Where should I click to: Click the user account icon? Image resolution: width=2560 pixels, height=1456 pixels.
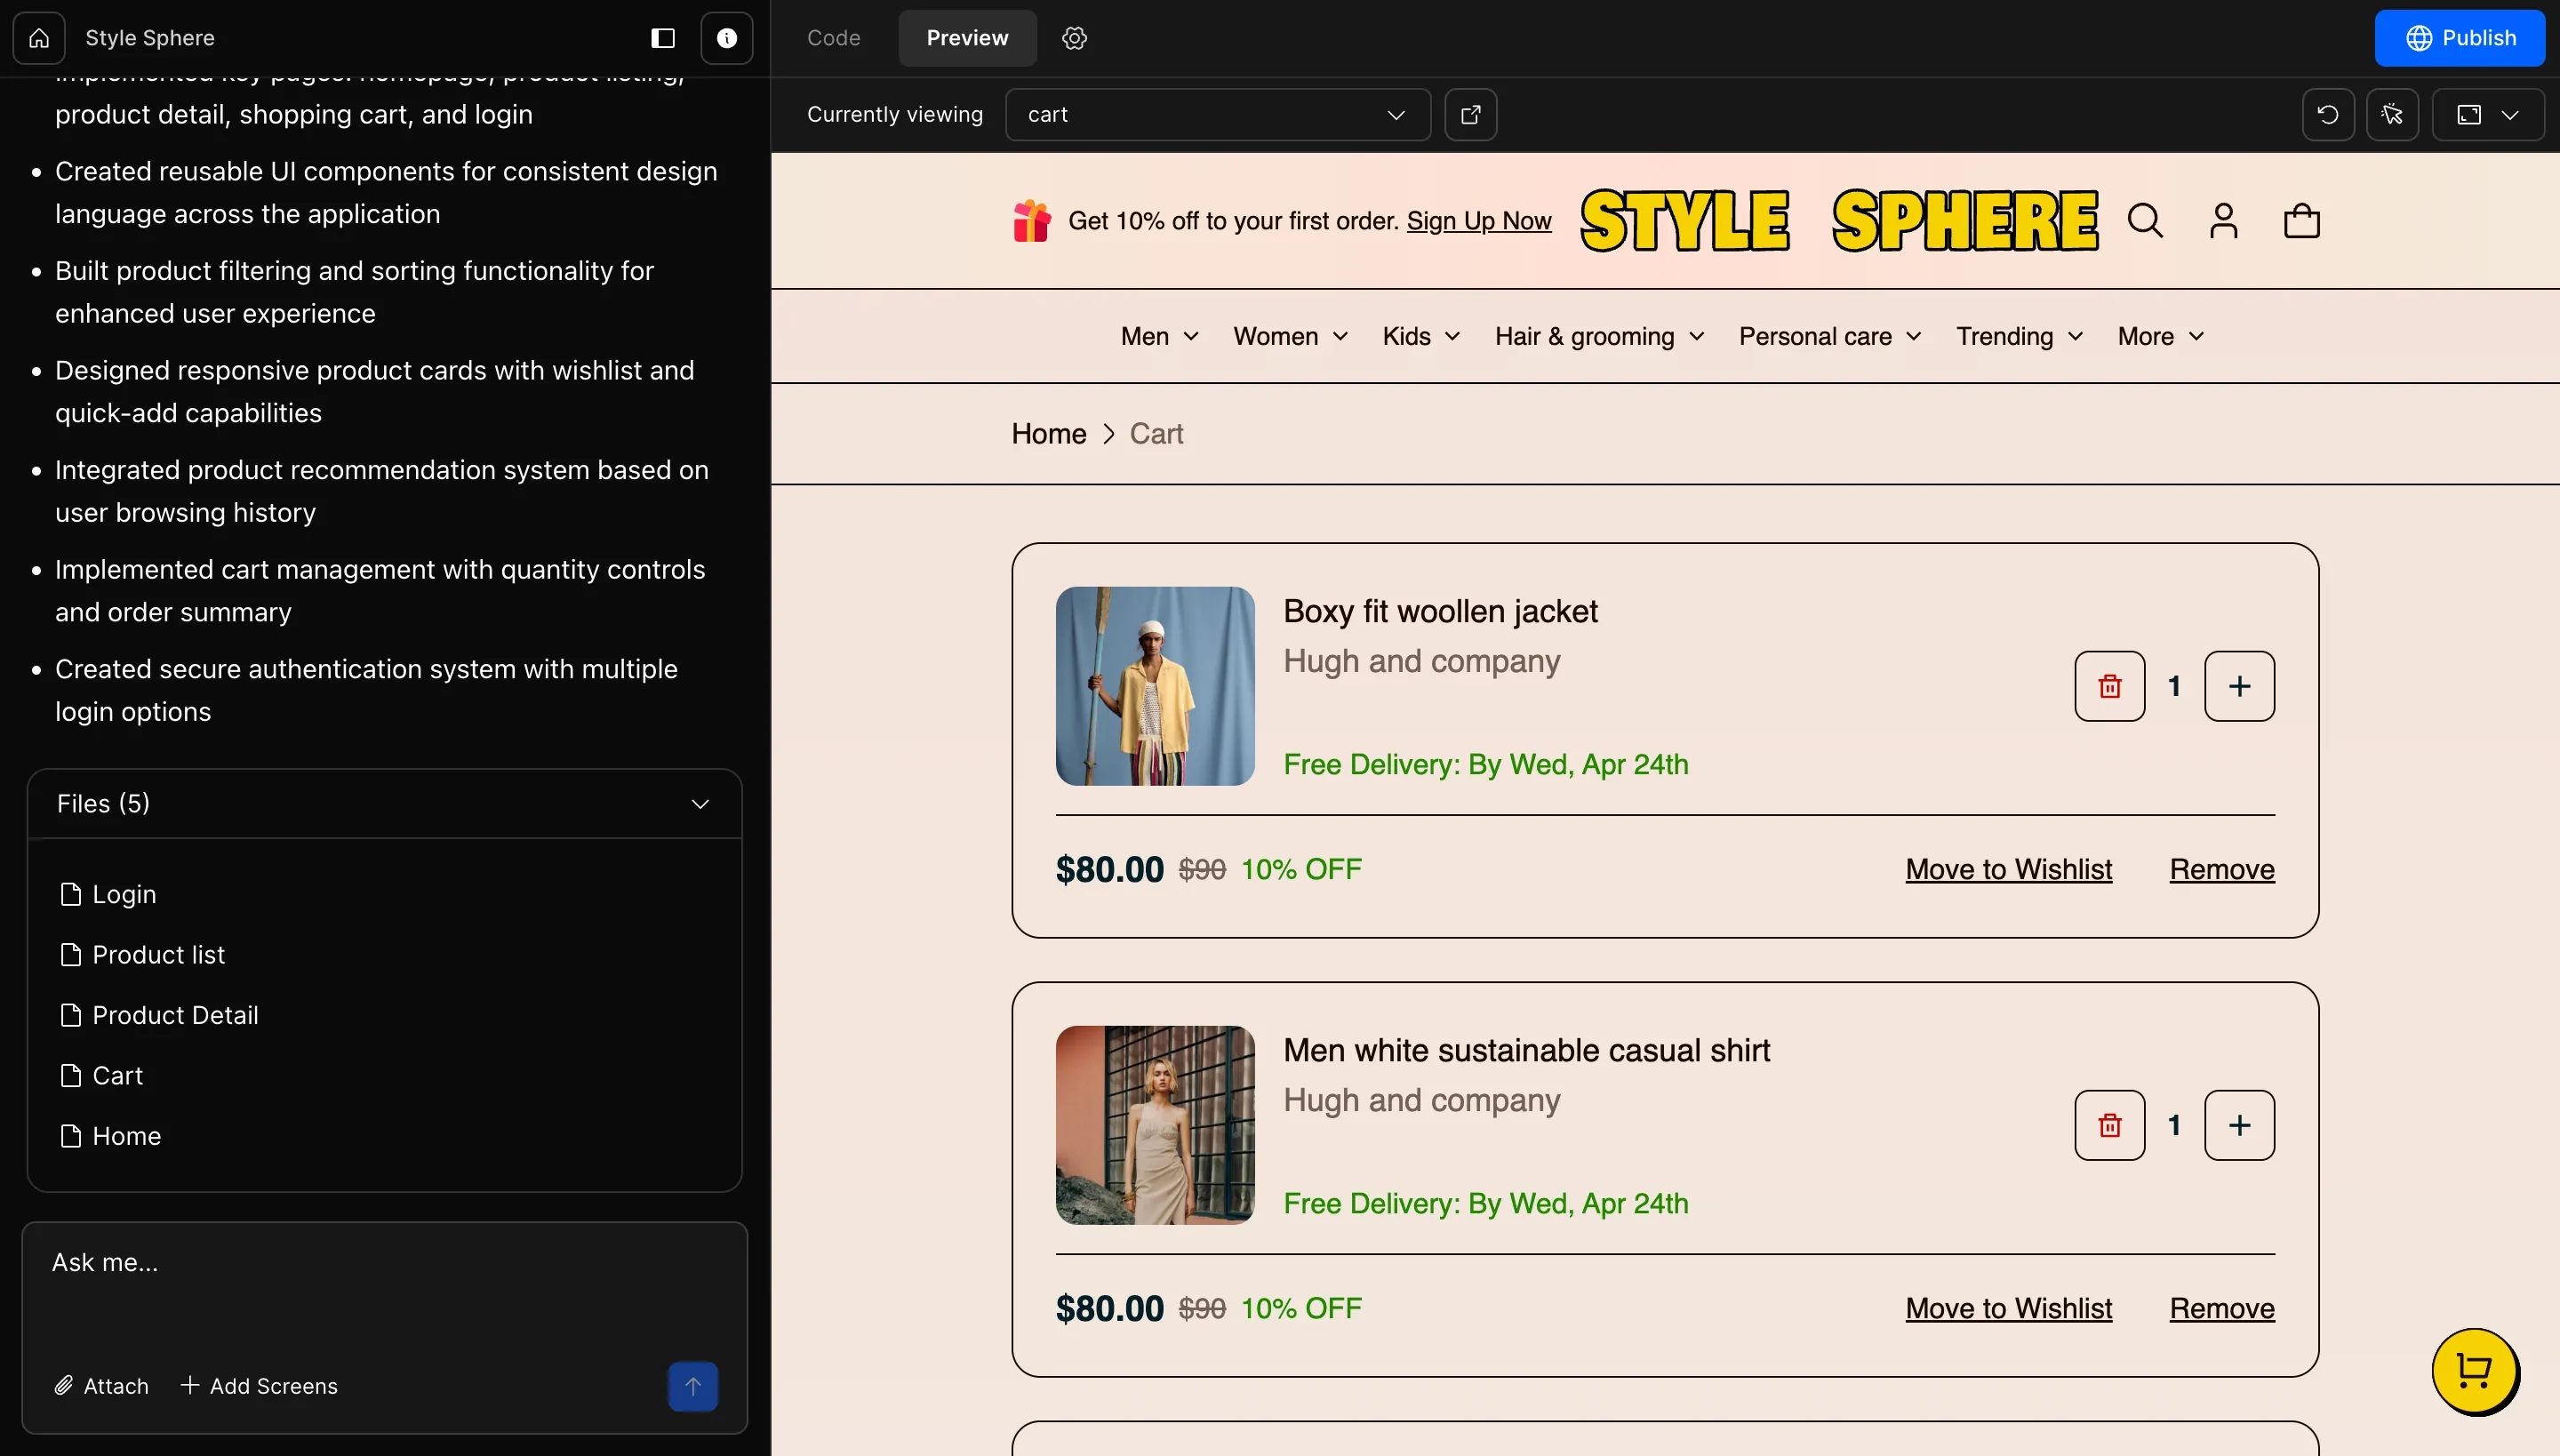point(2223,221)
